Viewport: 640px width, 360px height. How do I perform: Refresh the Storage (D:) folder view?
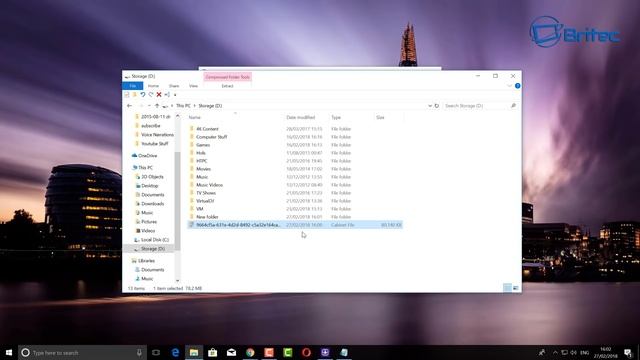(437, 106)
